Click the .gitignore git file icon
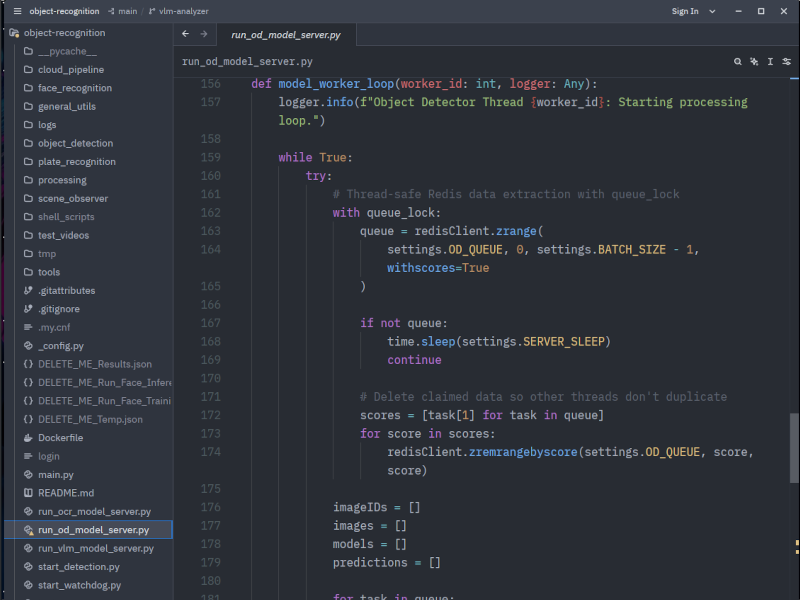The height and width of the screenshot is (600, 800). 29,309
